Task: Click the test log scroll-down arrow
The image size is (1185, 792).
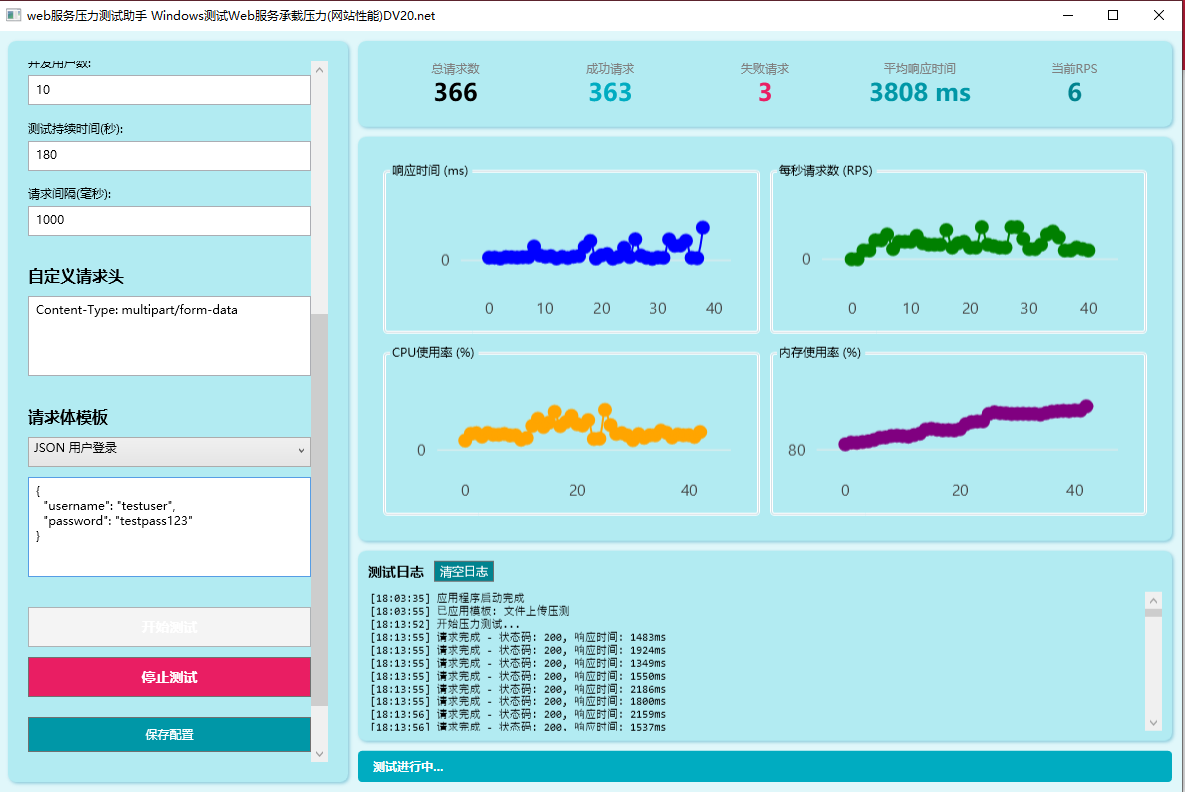Action: (1153, 722)
